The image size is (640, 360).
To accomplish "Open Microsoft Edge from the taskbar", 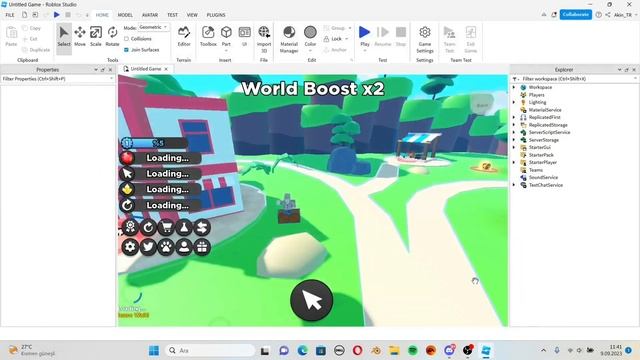I will click(302, 350).
